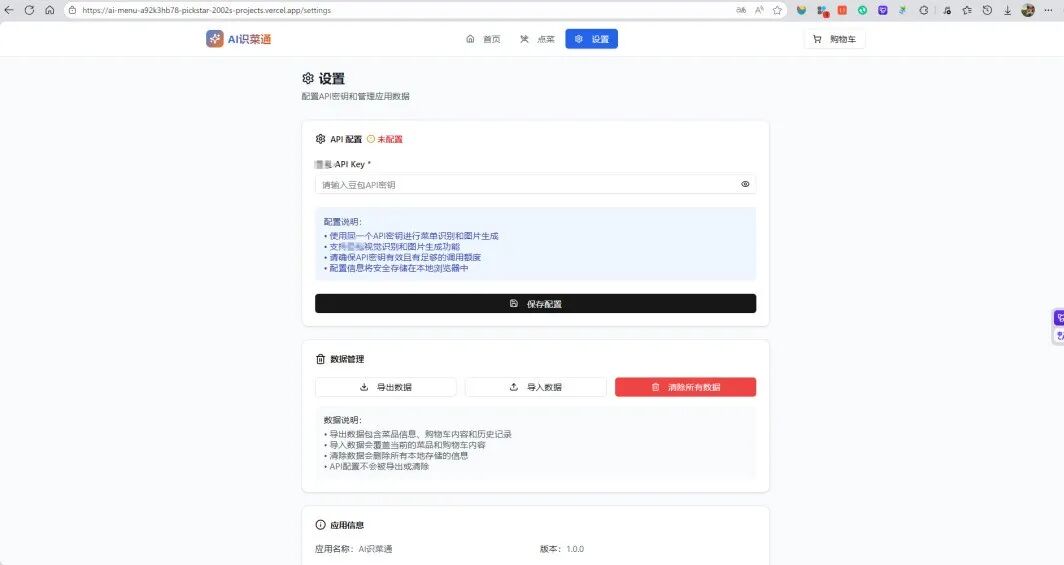Click text 导入数据会覆盖当前的菜品和购物车内容

pyautogui.click(x=407, y=445)
